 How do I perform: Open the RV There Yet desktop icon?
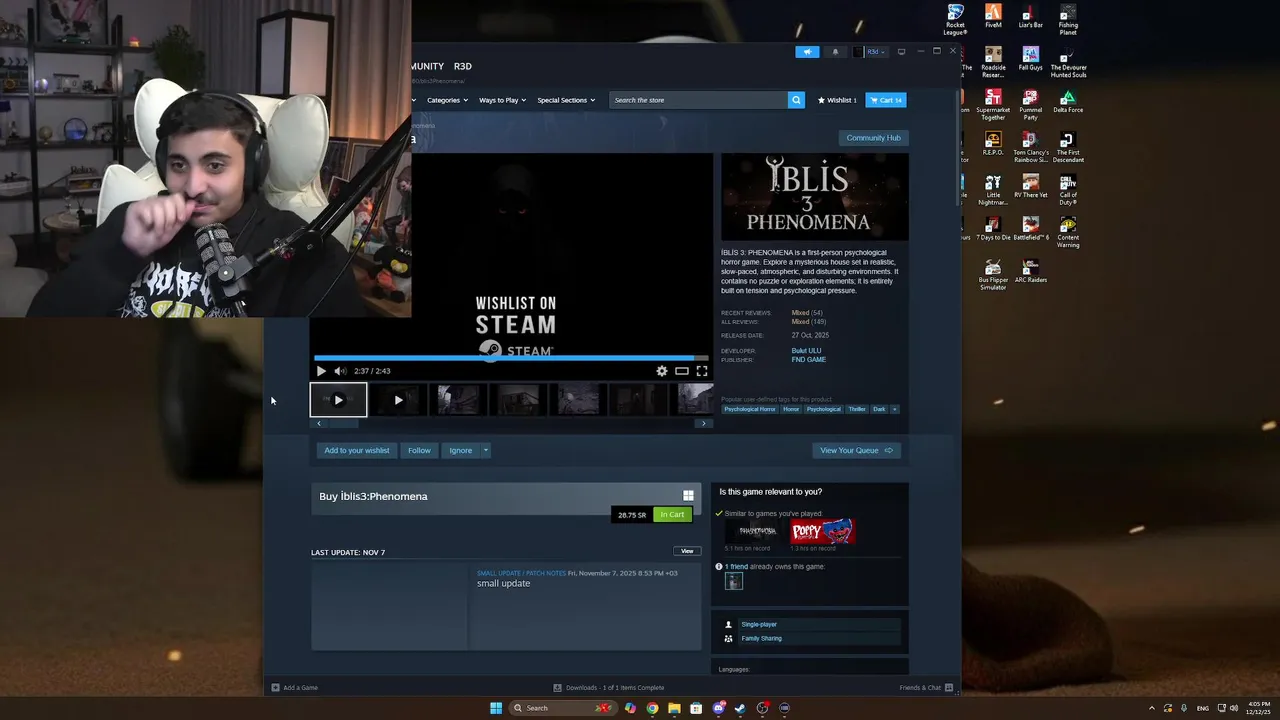tap(1030, 186)
